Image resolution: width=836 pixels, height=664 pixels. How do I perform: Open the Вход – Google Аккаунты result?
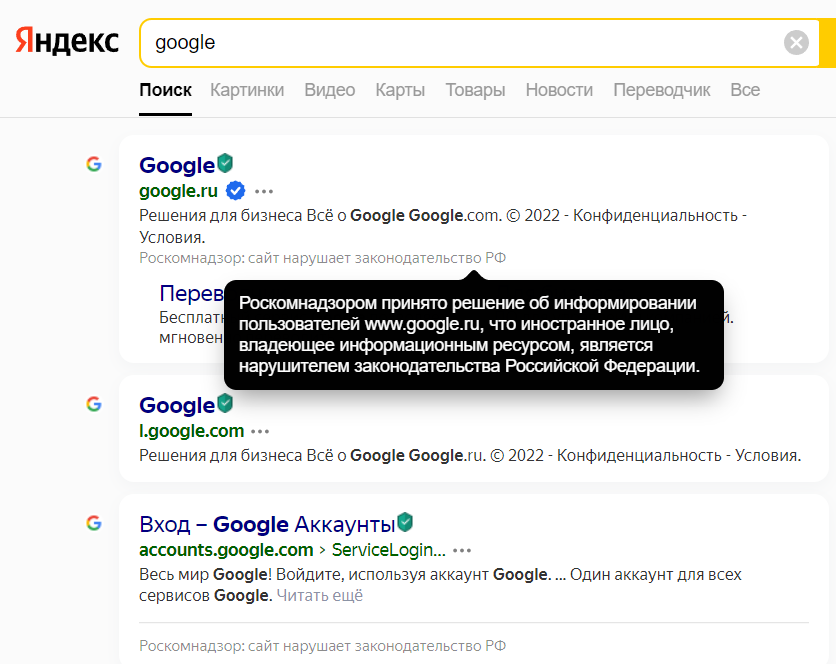point(267,524)
